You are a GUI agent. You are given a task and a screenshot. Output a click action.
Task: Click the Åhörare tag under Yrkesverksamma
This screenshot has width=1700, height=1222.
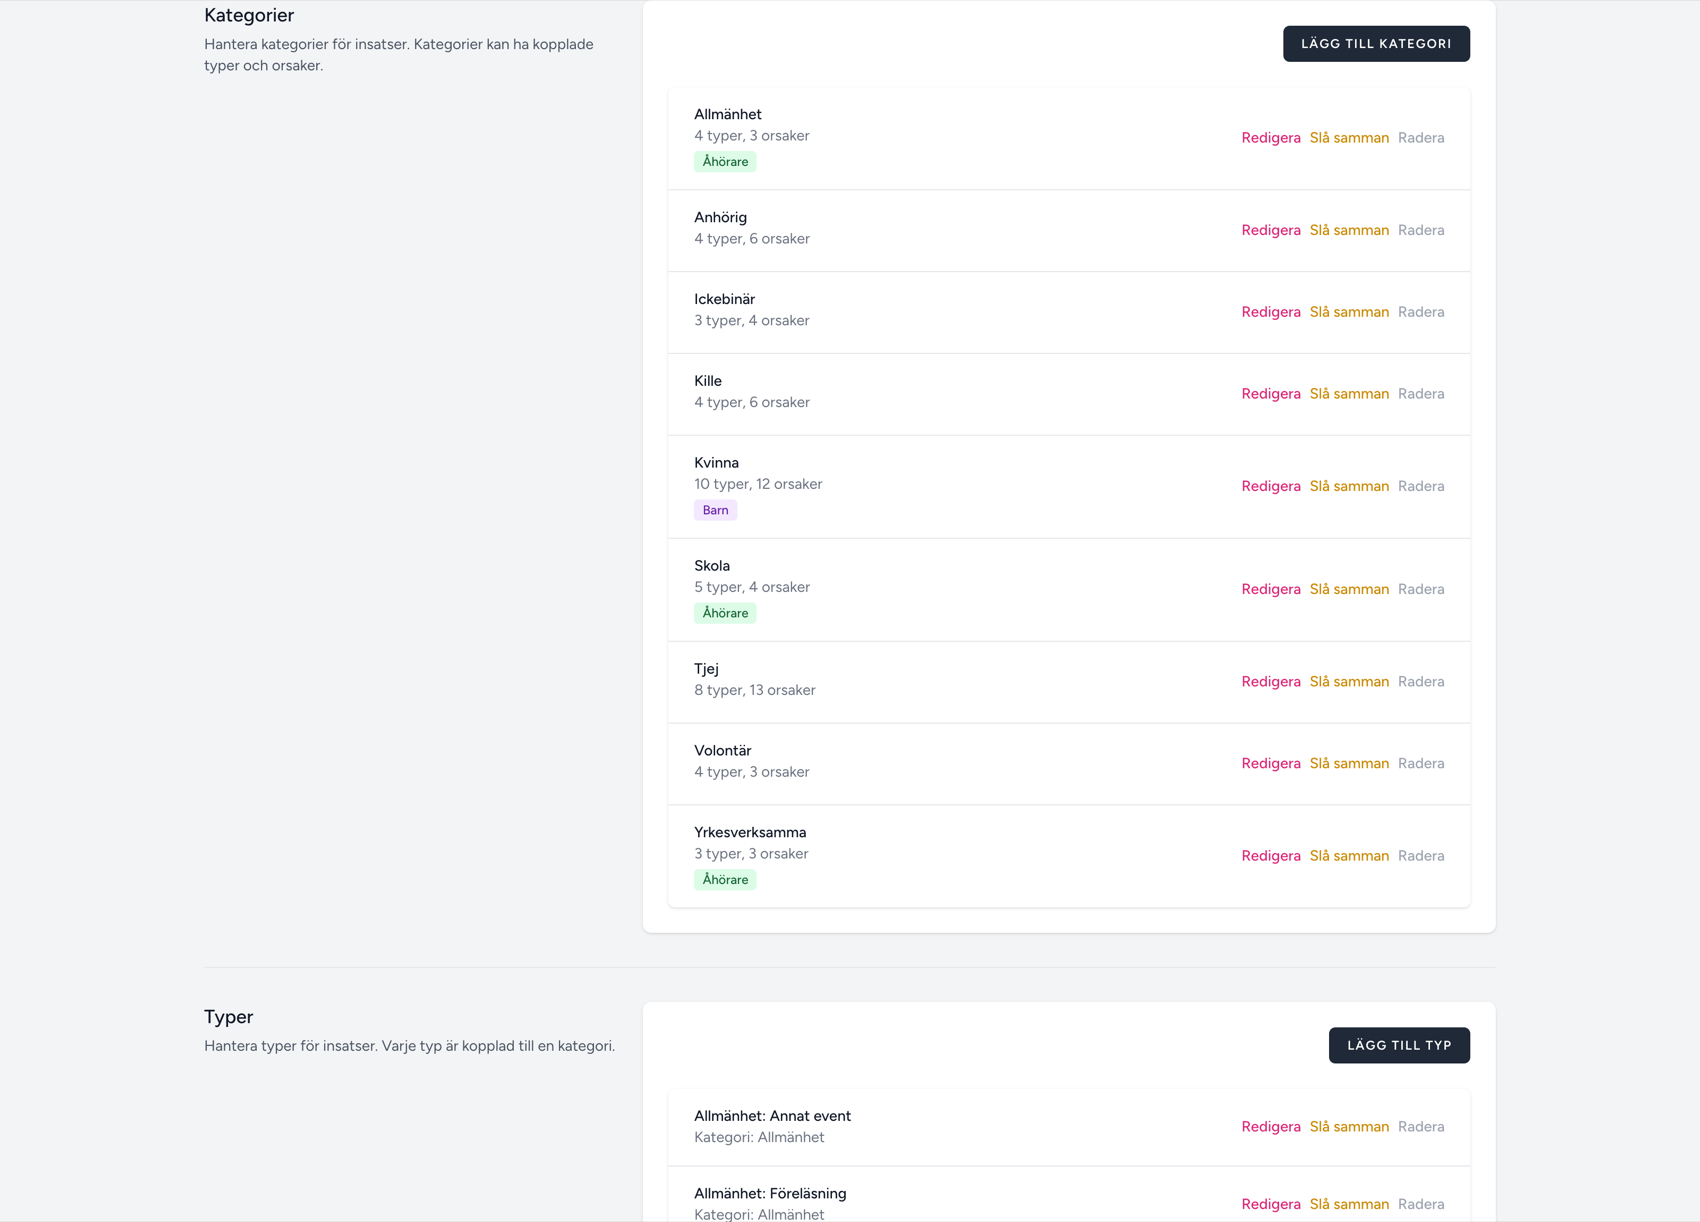725,880
